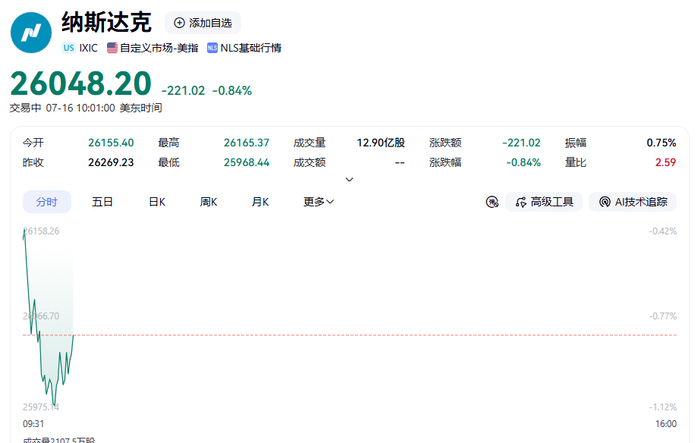
Task: Click the chart percent label -0.77%
Action: pos(663,316)
